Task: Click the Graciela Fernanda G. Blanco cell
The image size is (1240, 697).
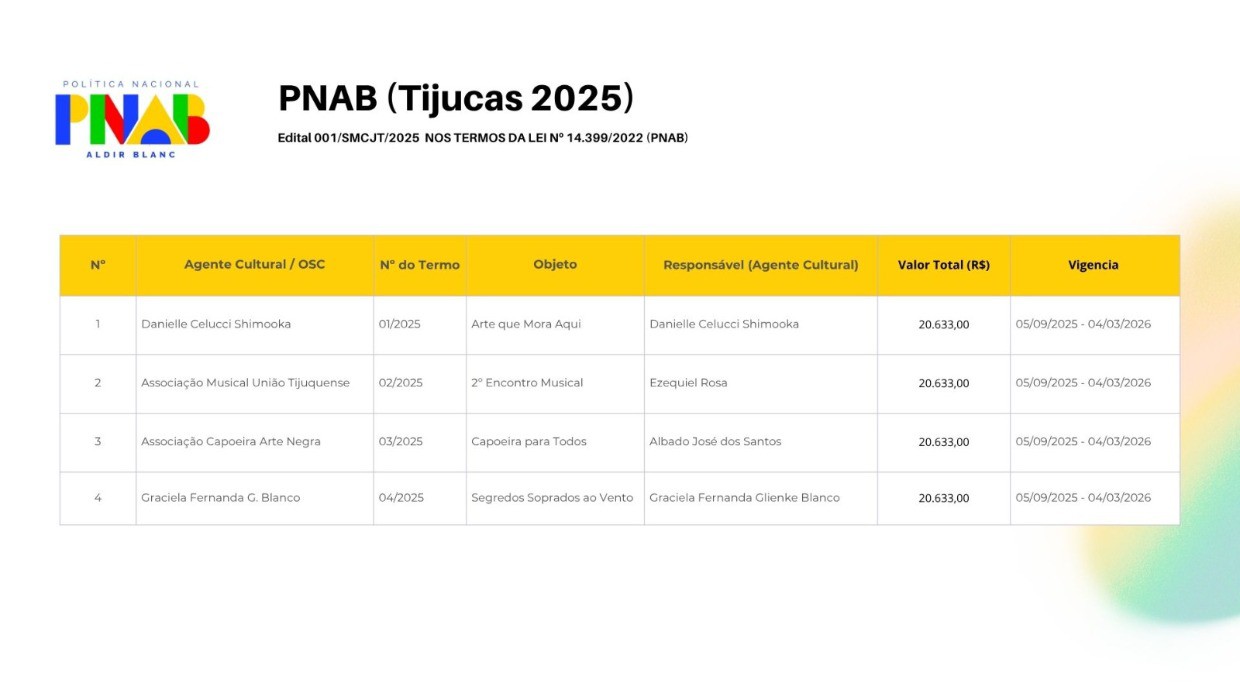Action: point(220,498)
